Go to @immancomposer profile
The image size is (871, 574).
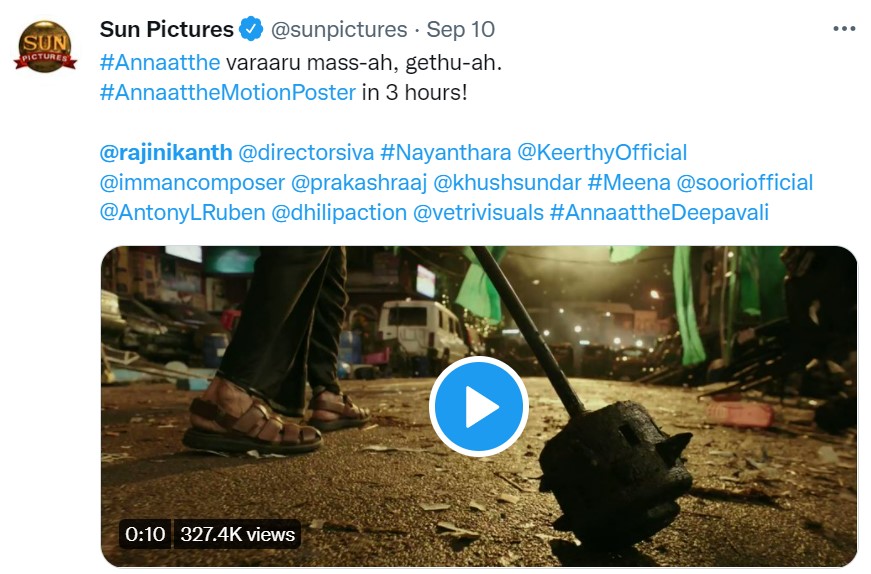coord(190,183)
